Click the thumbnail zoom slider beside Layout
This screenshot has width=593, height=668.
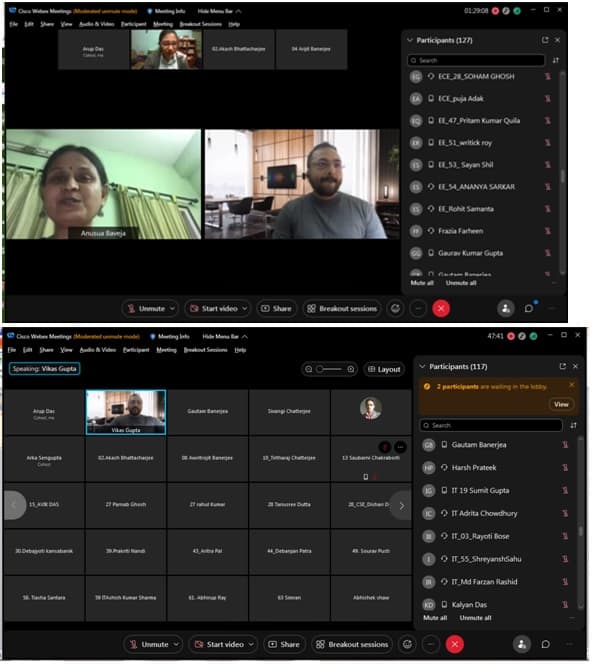click(x=330, y=369)
